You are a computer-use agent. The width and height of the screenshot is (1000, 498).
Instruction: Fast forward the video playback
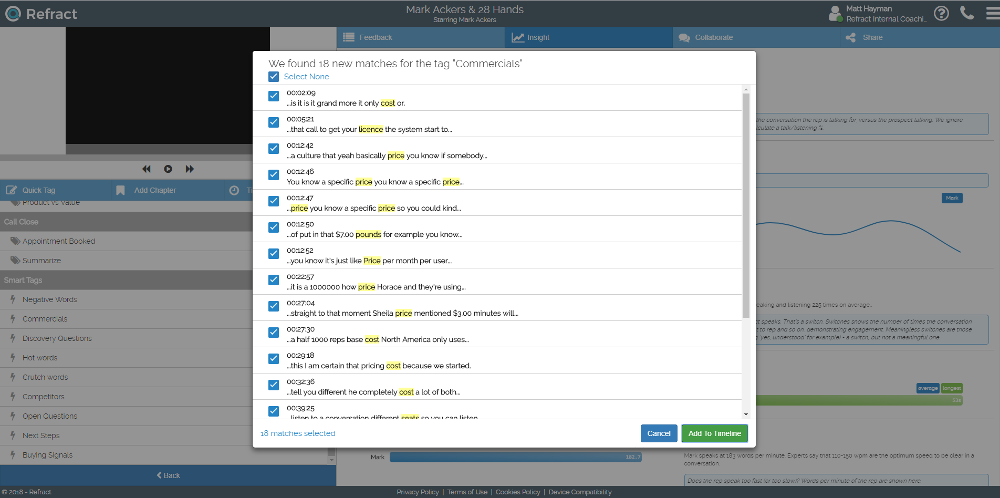tap(189, 169)
